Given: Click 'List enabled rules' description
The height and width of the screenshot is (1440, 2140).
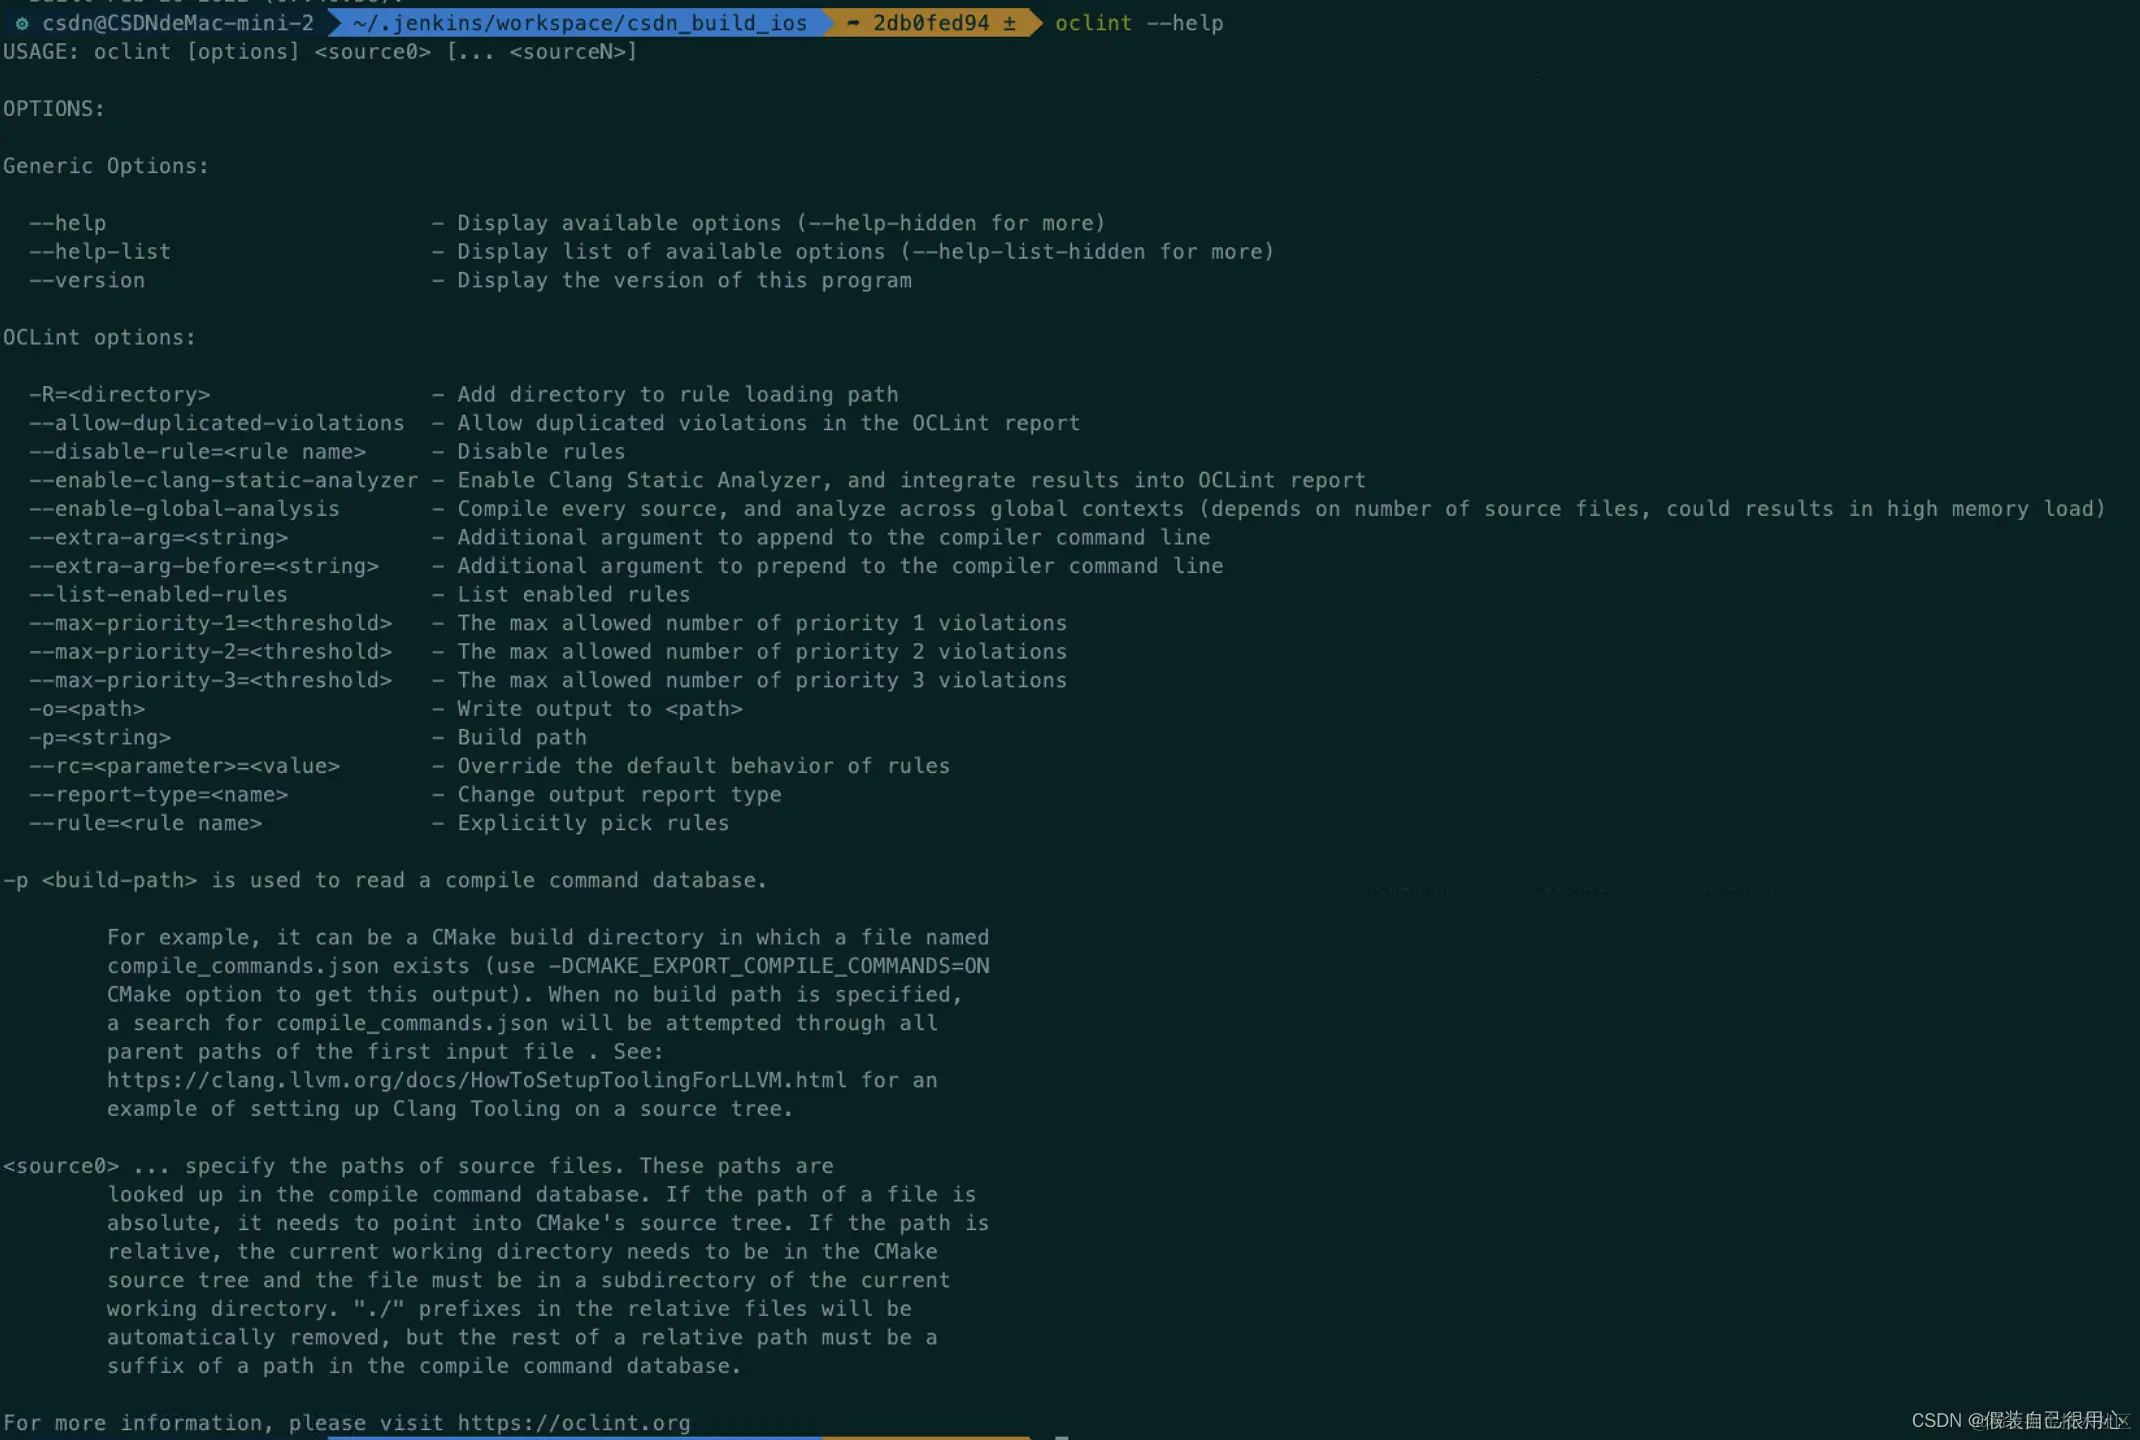Looking at the screenshot, I should [574, 595].
